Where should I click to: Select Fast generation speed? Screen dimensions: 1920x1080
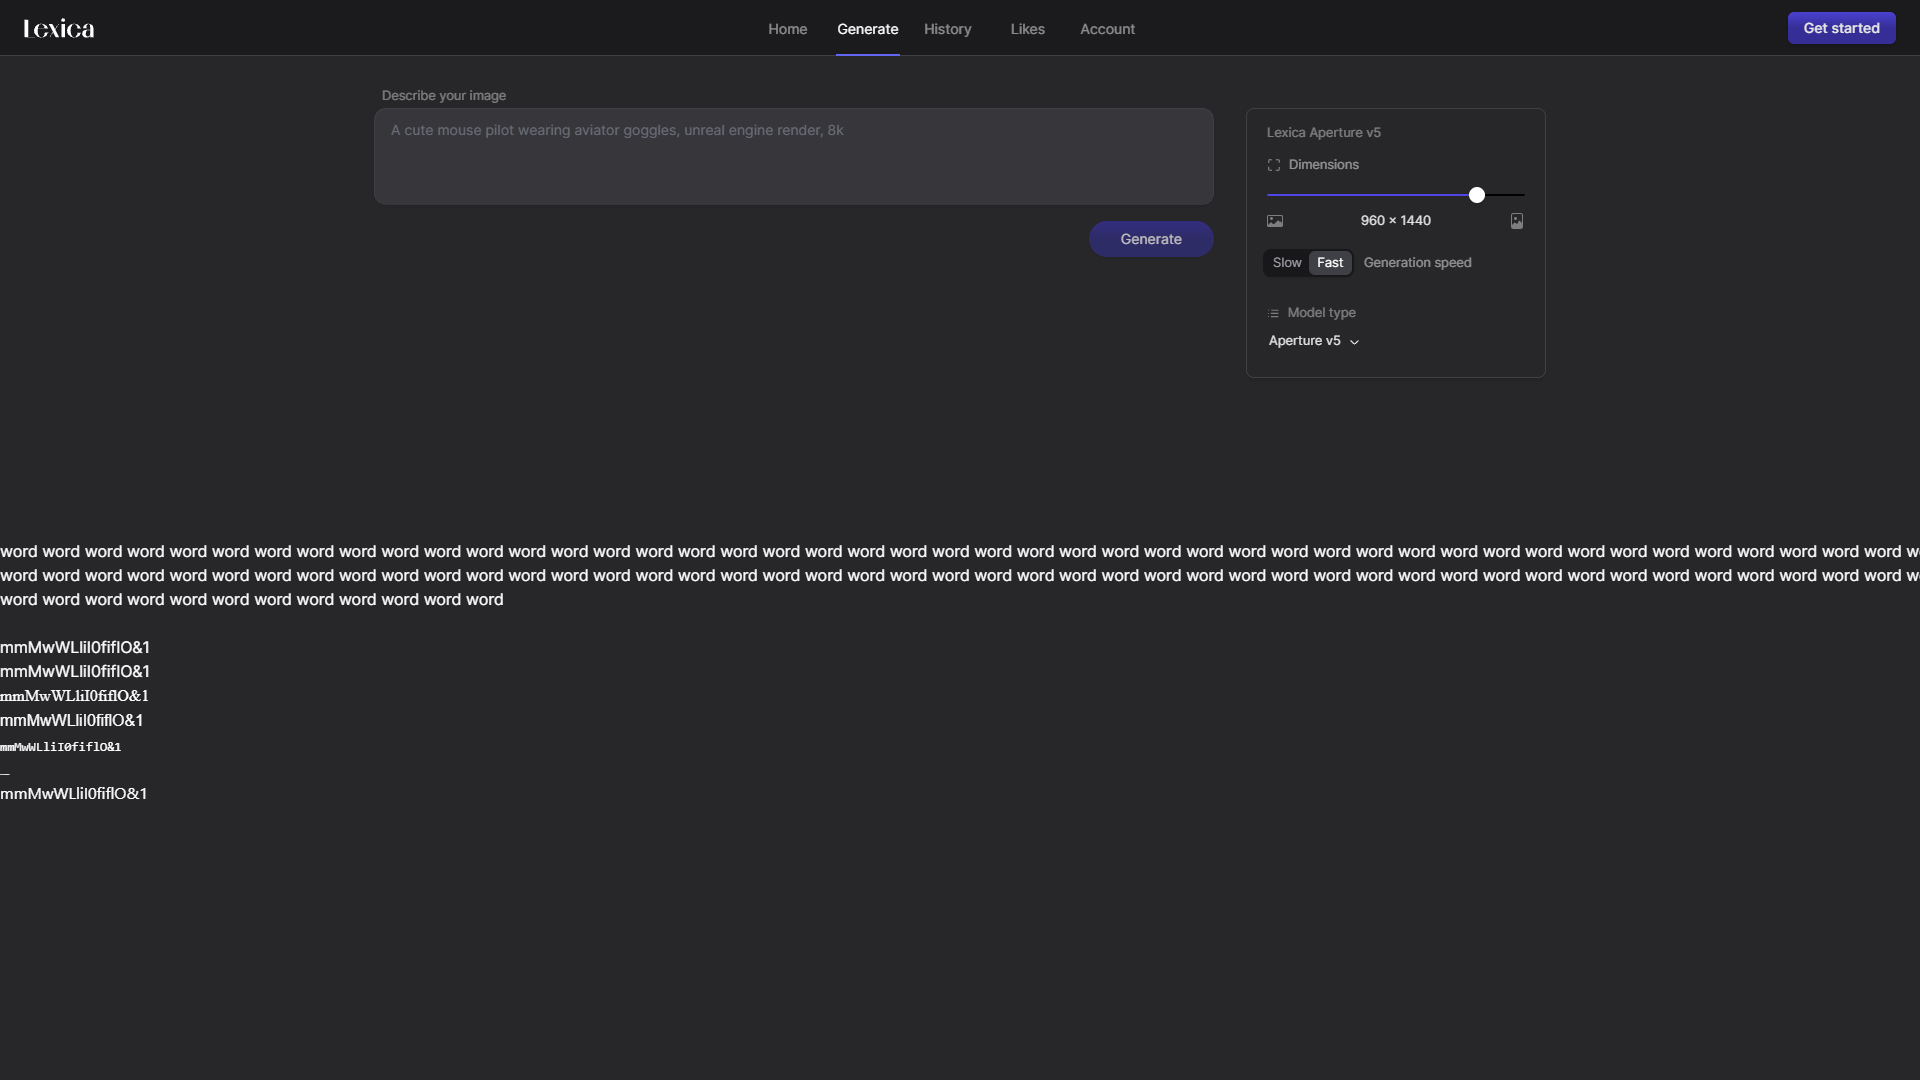pos(1330,262)
